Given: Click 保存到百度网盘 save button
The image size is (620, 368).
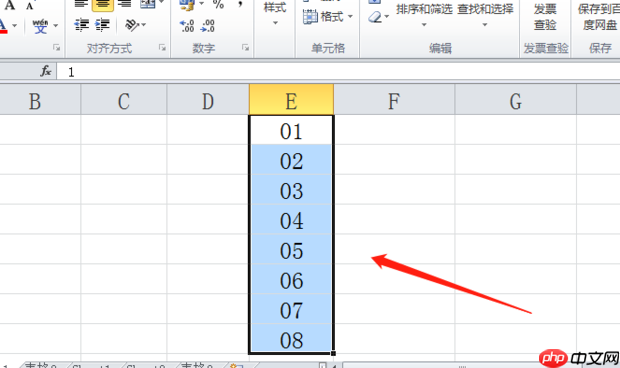Looking at the screenshot, I should 599,17.
